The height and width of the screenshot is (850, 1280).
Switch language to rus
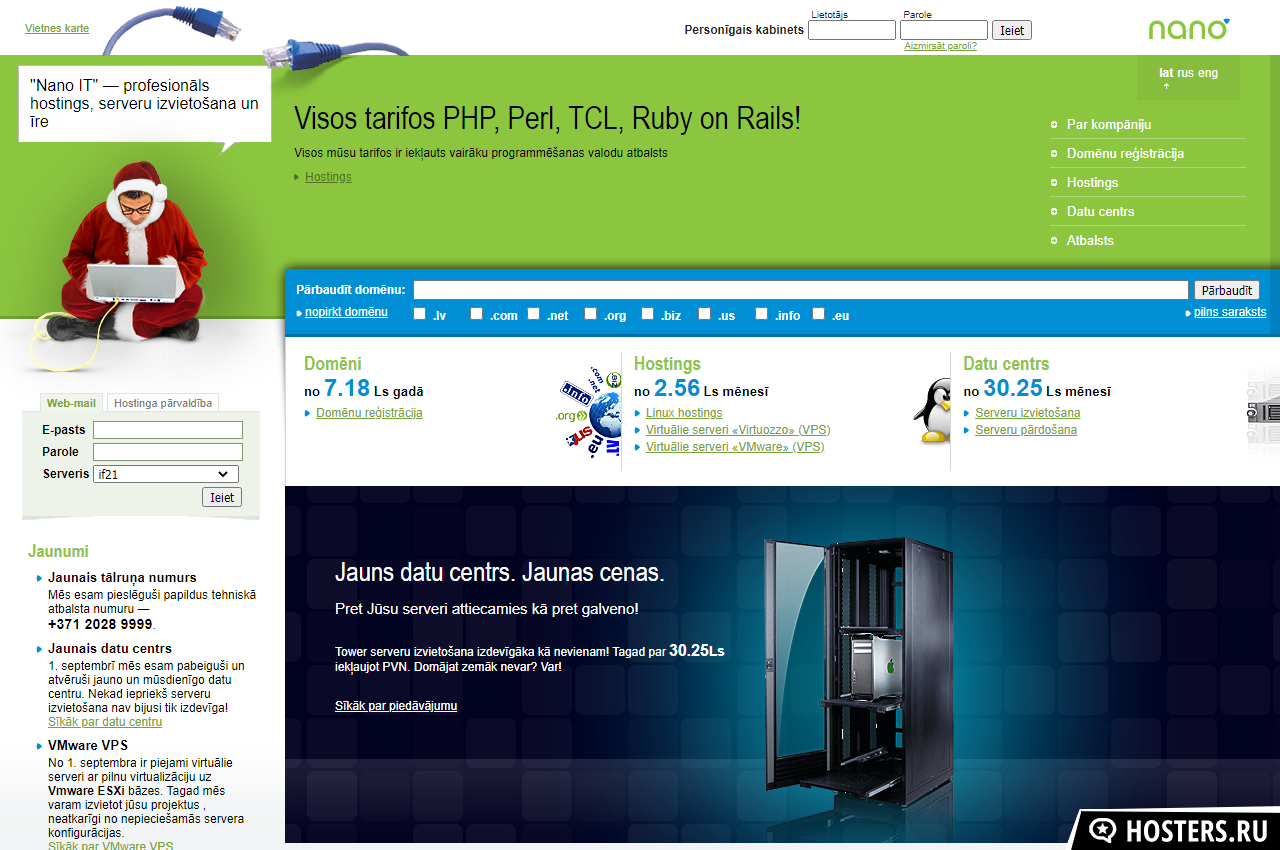pos(1185,73)
